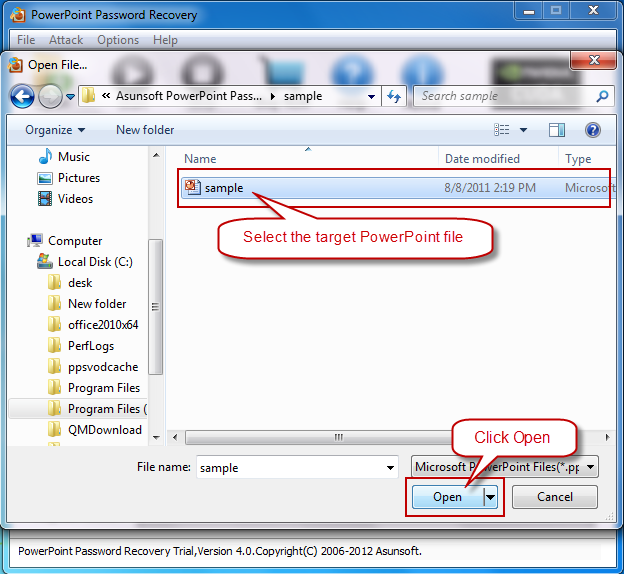Open Local Disk (C:) in tree
Screen dimensions: 624x574
tap(95, 262)
